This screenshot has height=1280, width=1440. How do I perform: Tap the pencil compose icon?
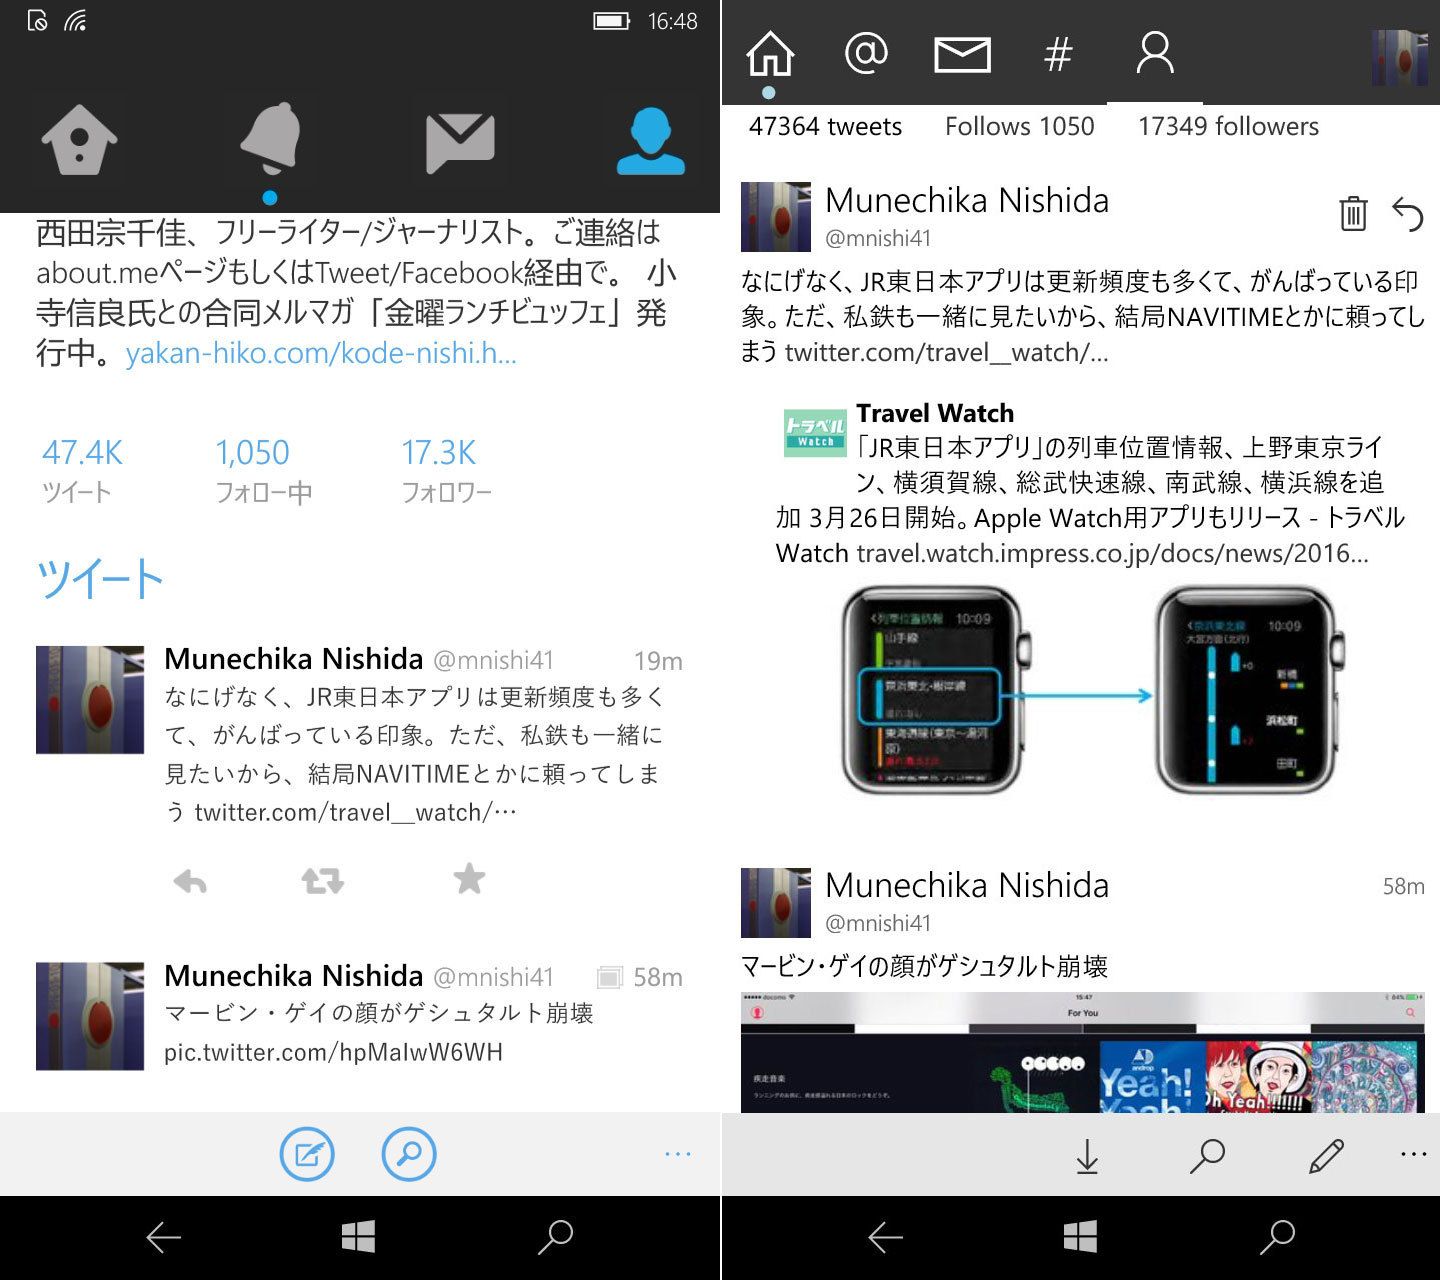(x=1326, y=1156)
